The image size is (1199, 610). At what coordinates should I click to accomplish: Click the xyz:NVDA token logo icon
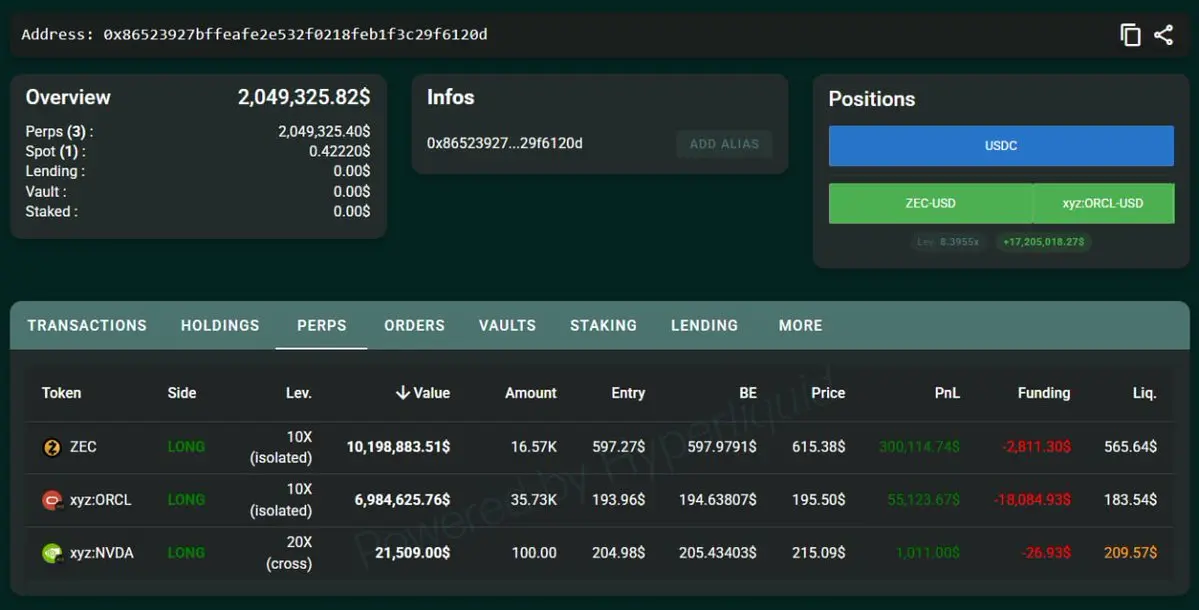pos(52,553)
